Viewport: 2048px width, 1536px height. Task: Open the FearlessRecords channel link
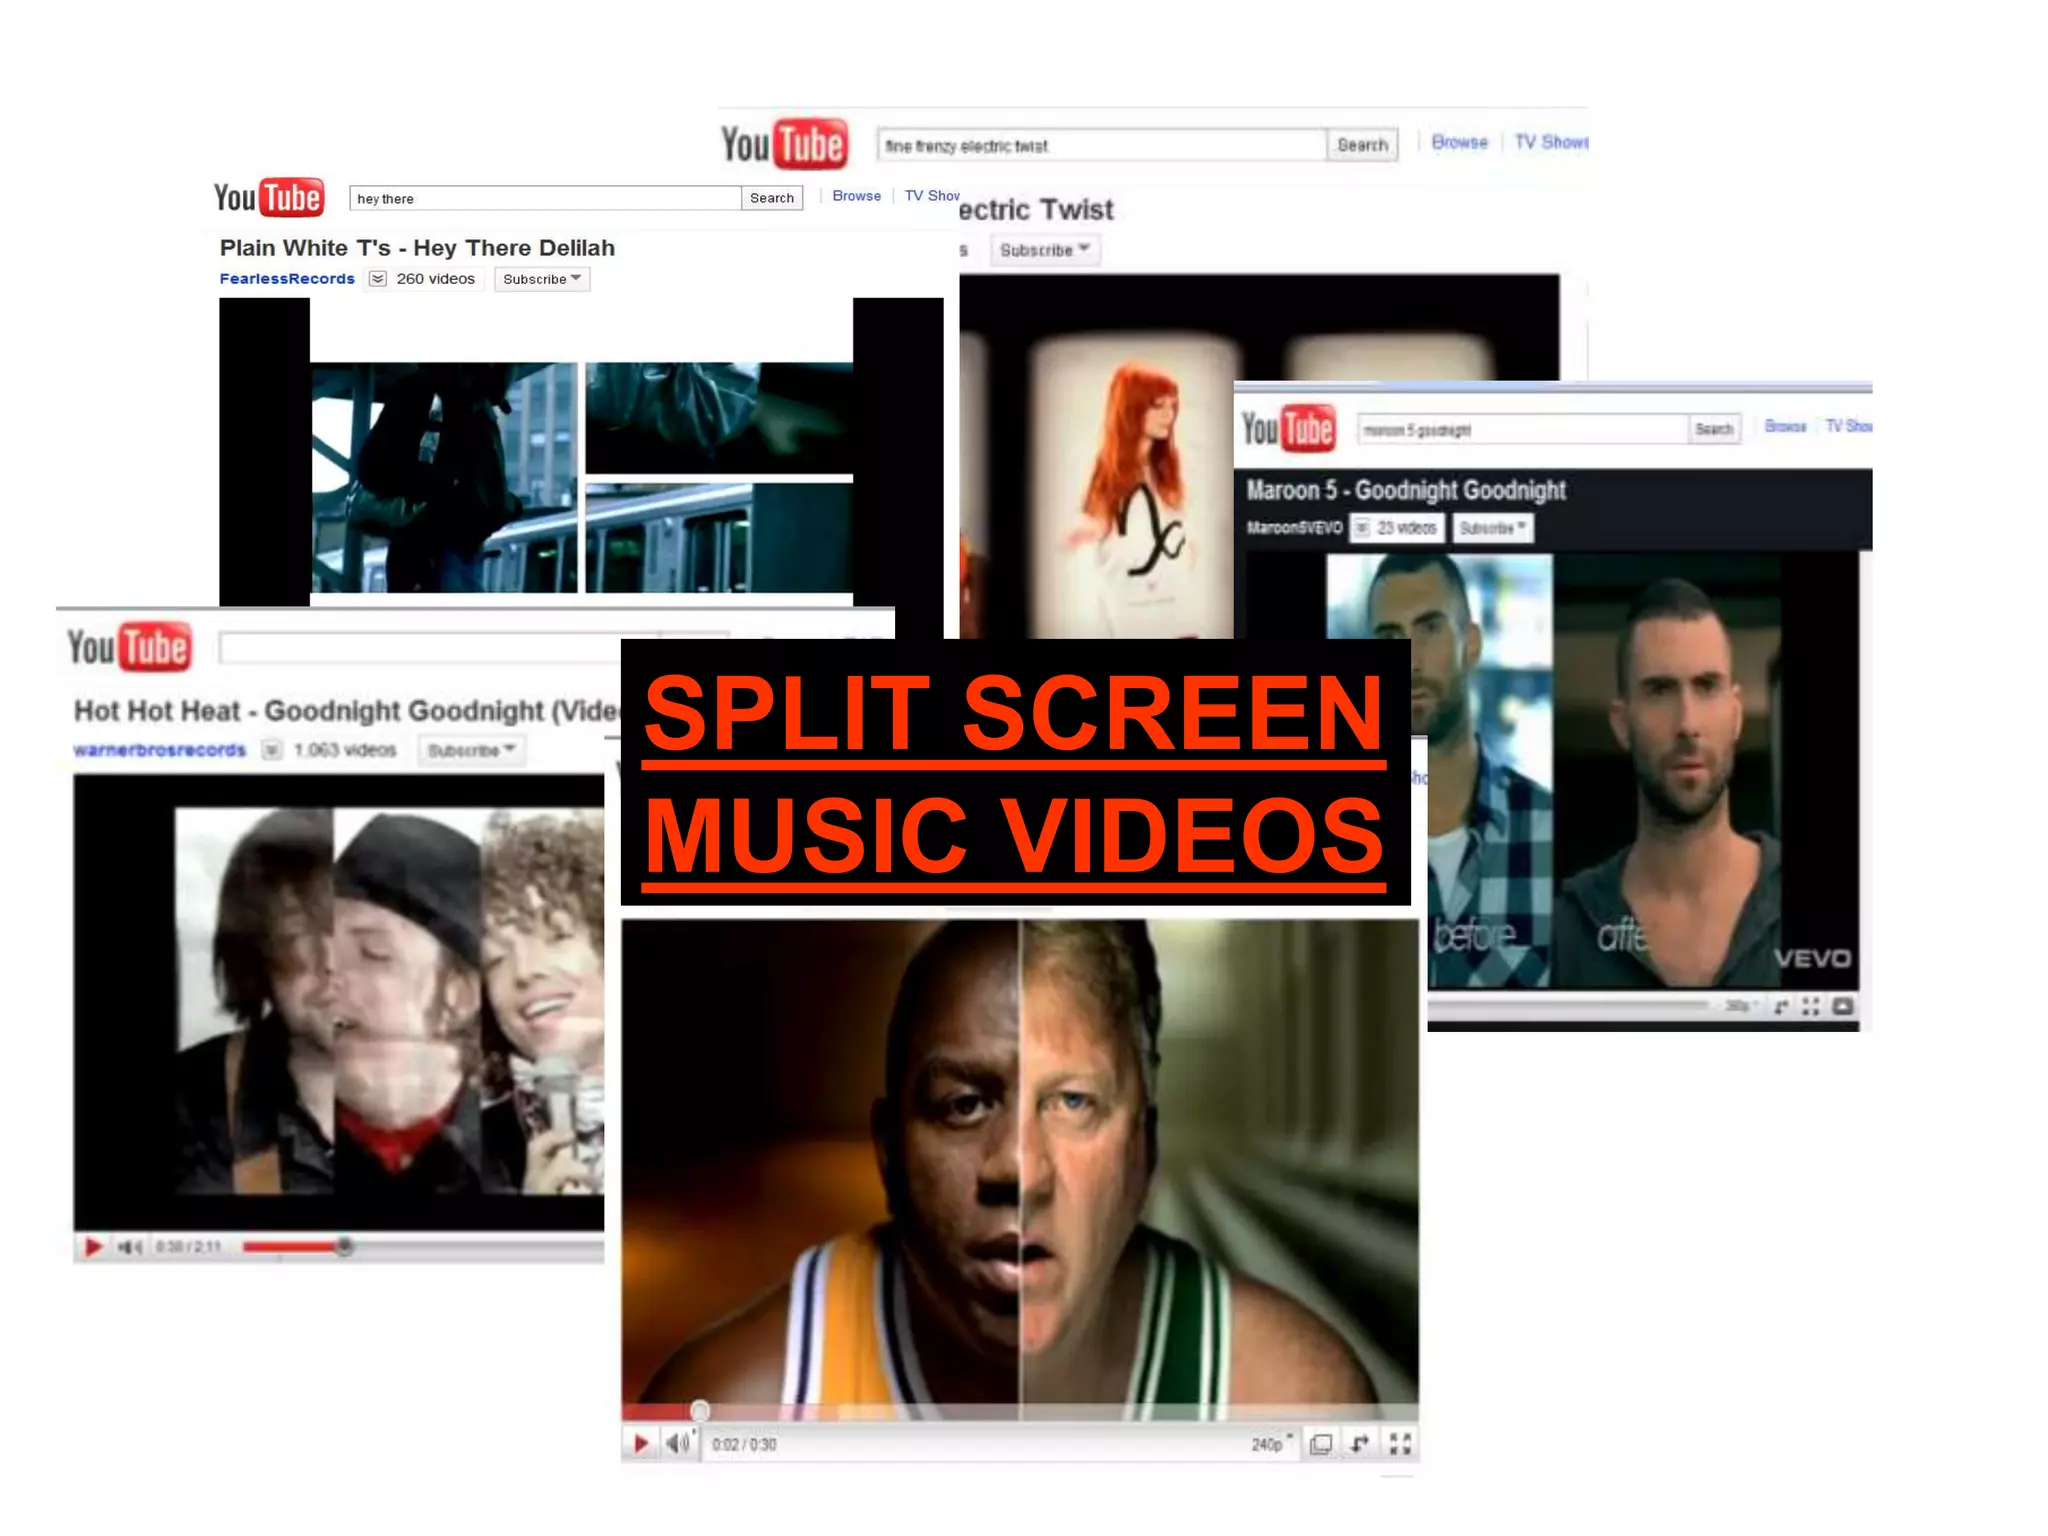[x=287, y=279]
